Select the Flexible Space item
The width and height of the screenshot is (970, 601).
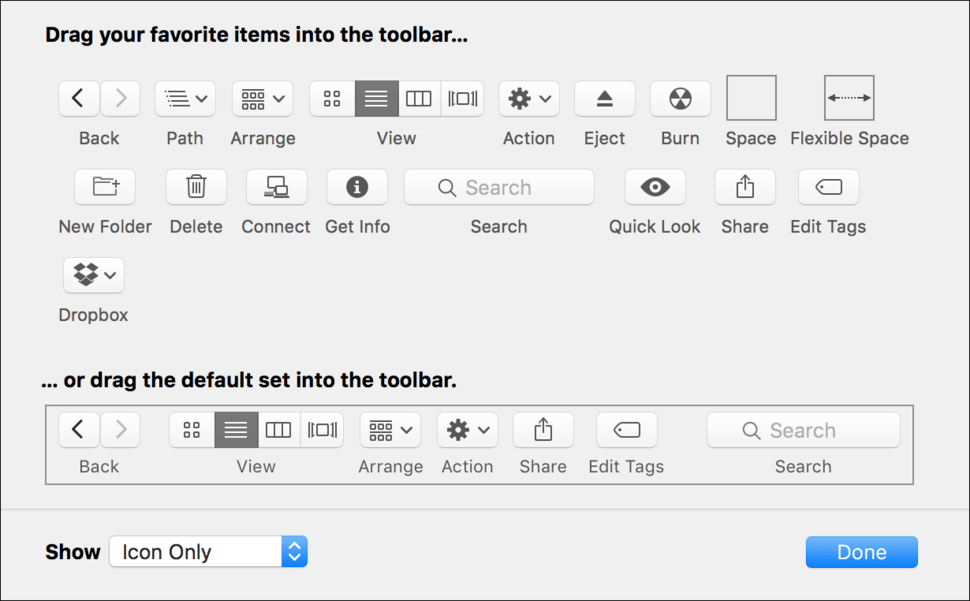(849, 98)
